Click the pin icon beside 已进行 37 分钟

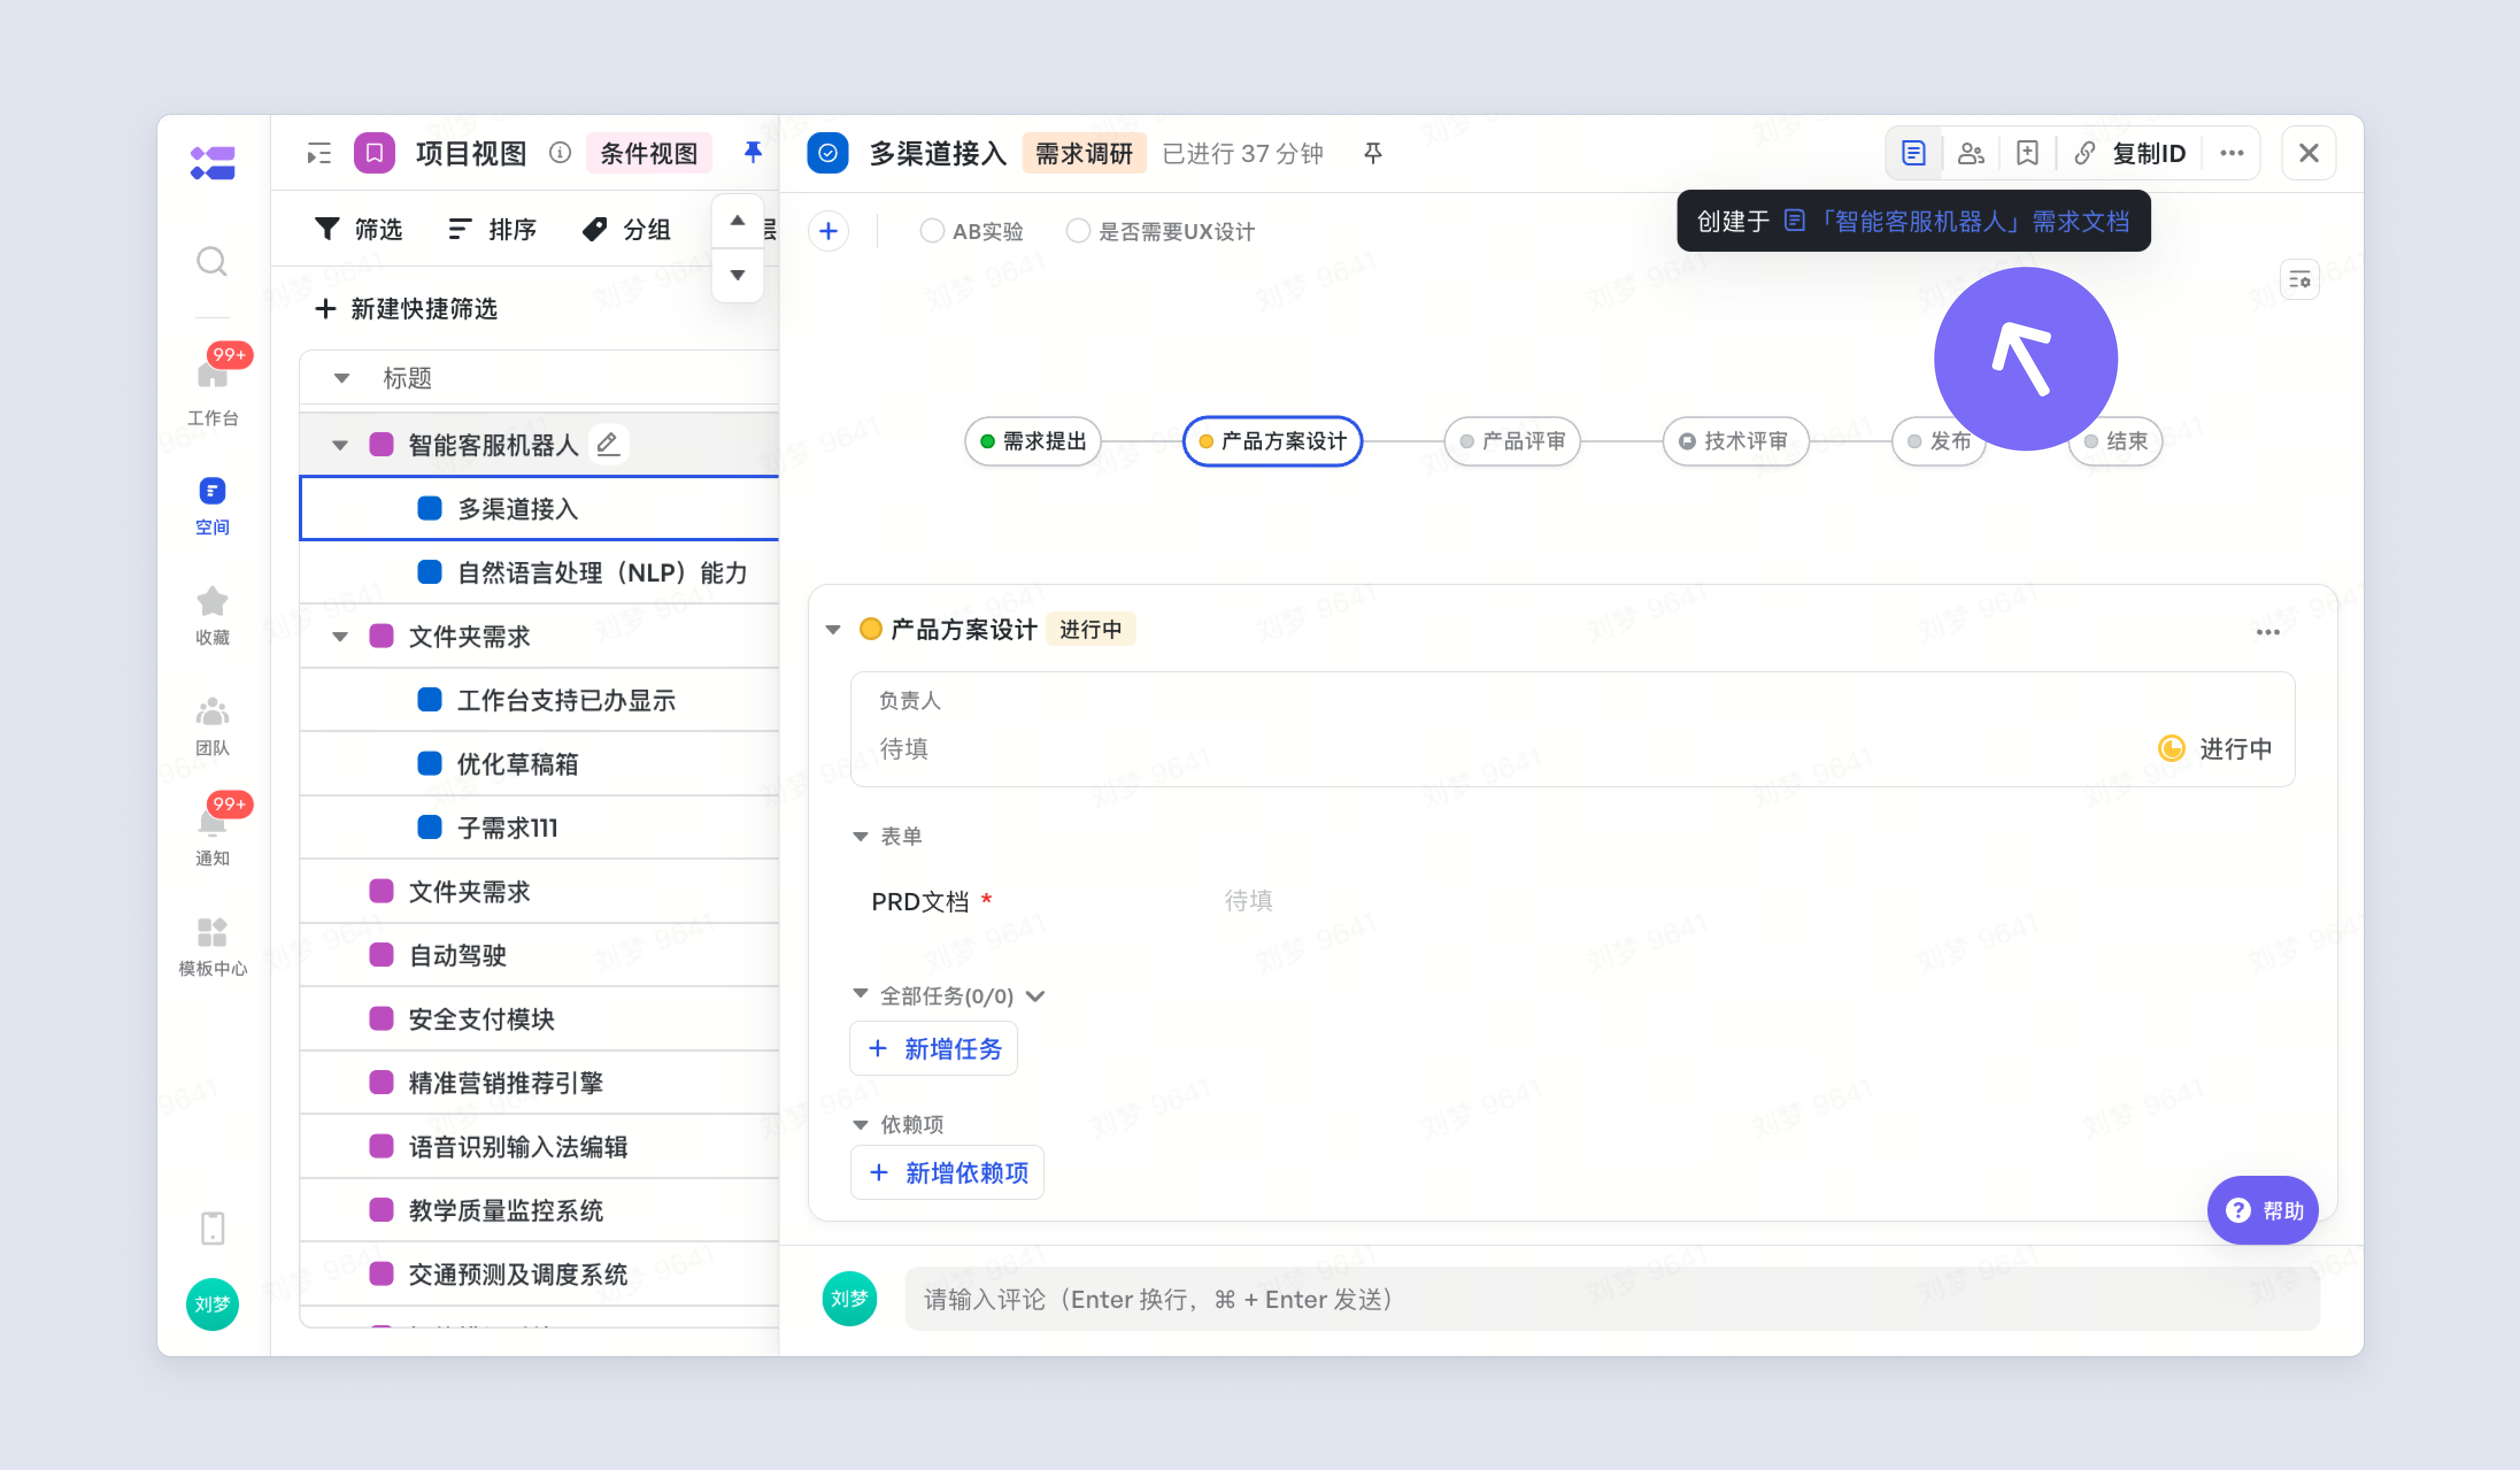tap(1372, 153)
